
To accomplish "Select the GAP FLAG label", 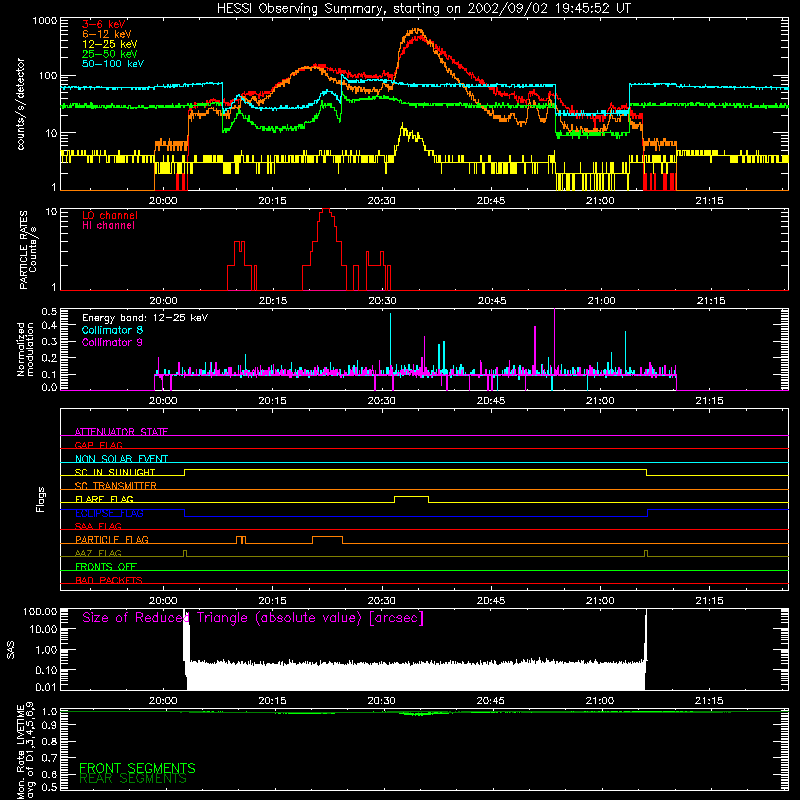I will [98, 445].
